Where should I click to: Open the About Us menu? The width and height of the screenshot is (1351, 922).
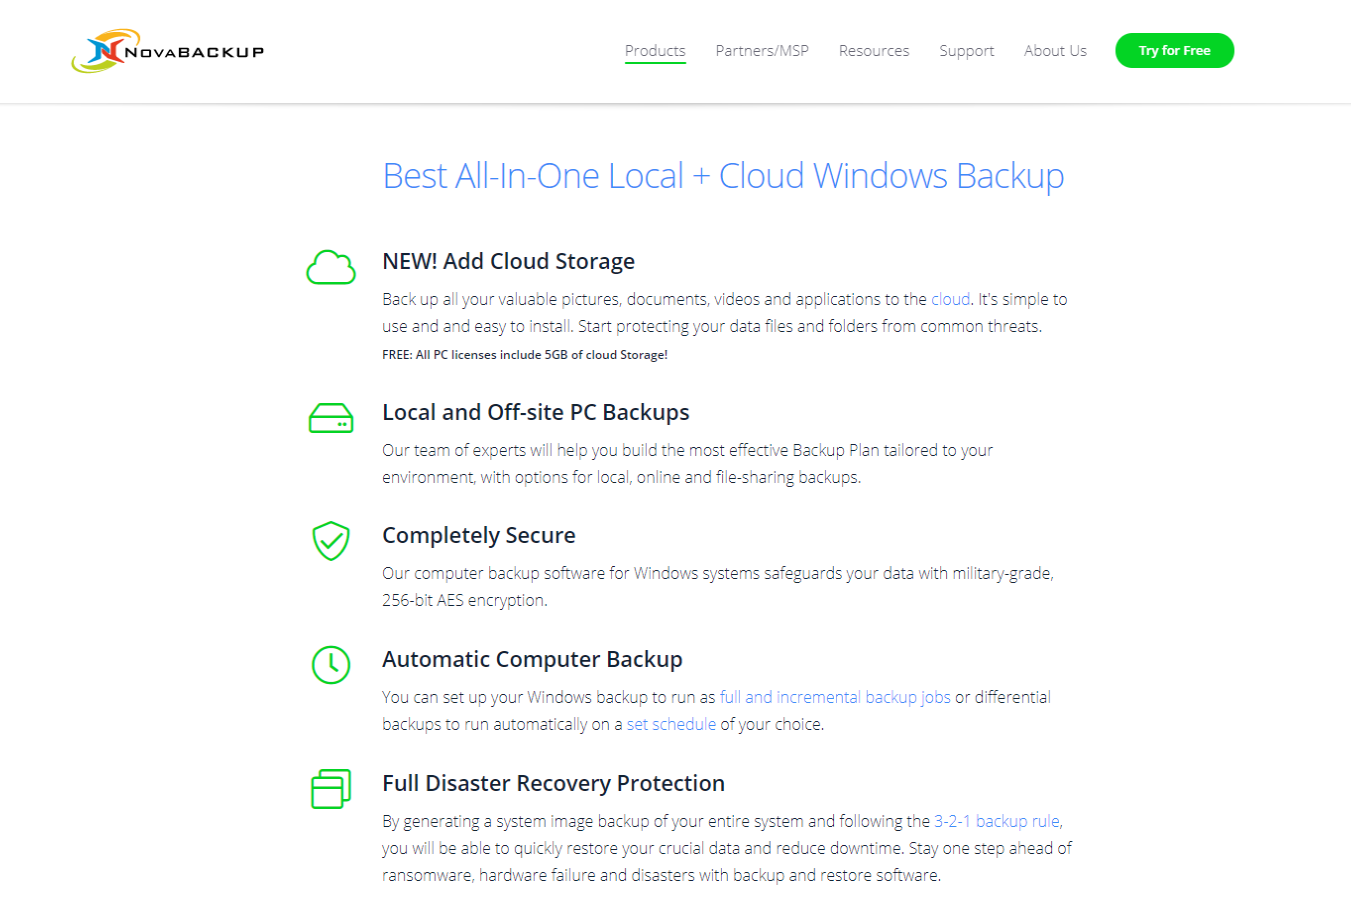pos(1055,51)
